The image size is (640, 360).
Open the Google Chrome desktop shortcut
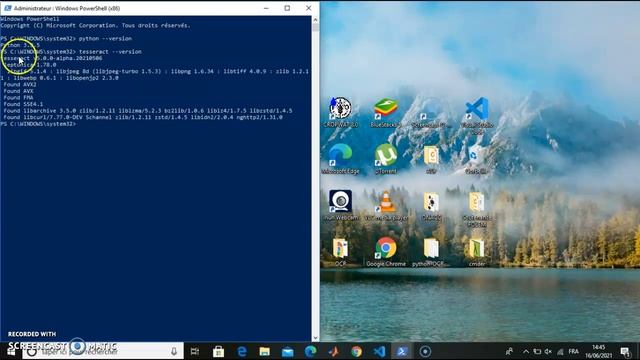tap(386, 251)
